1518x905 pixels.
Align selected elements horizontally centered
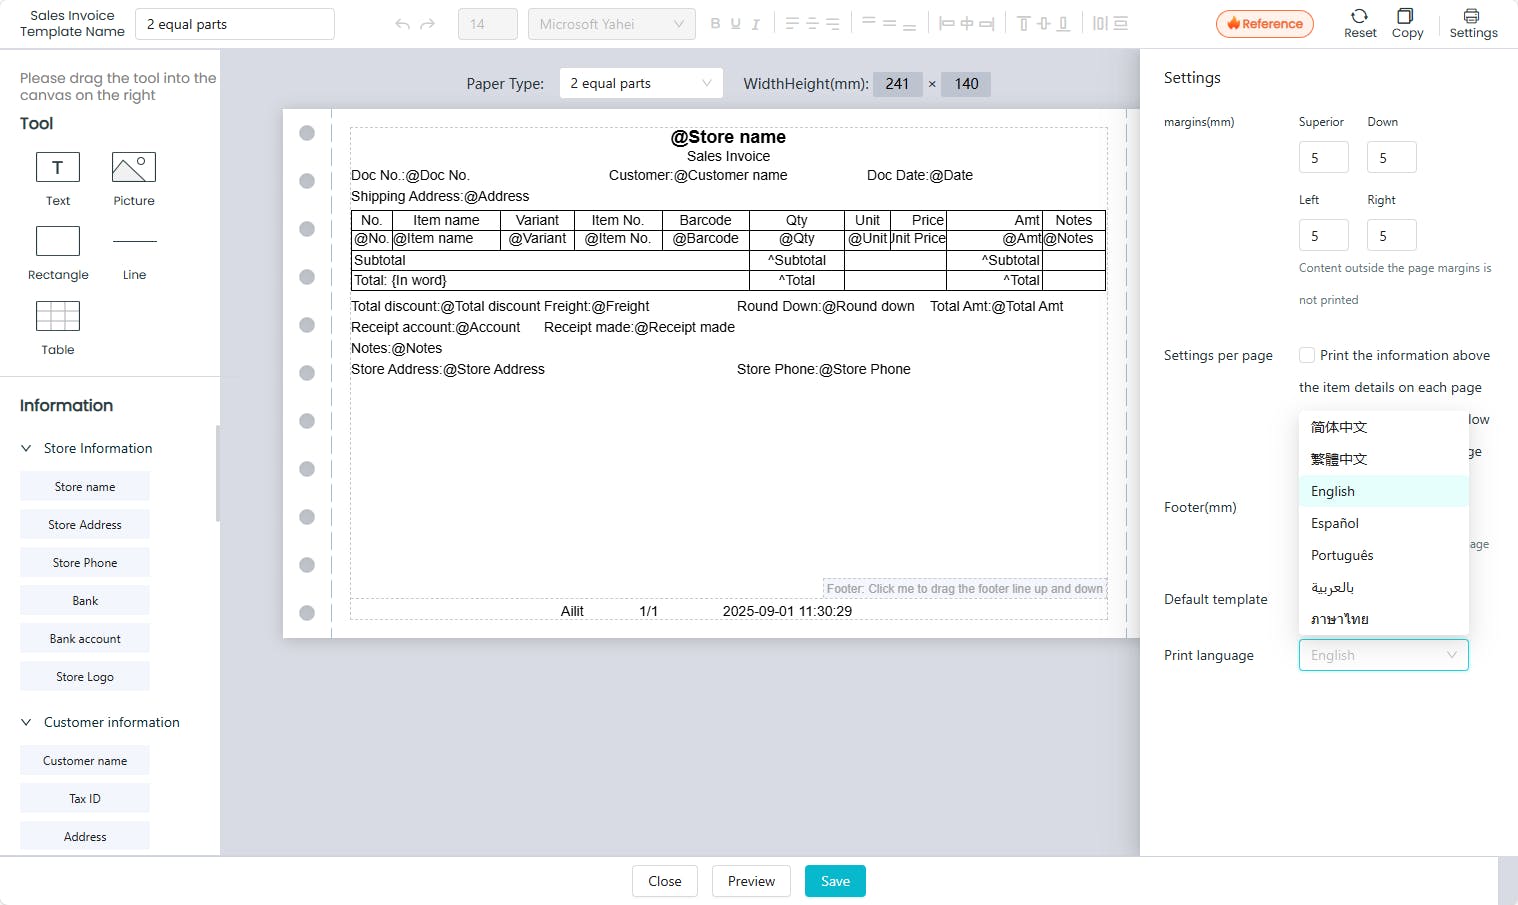coord(967,24)
